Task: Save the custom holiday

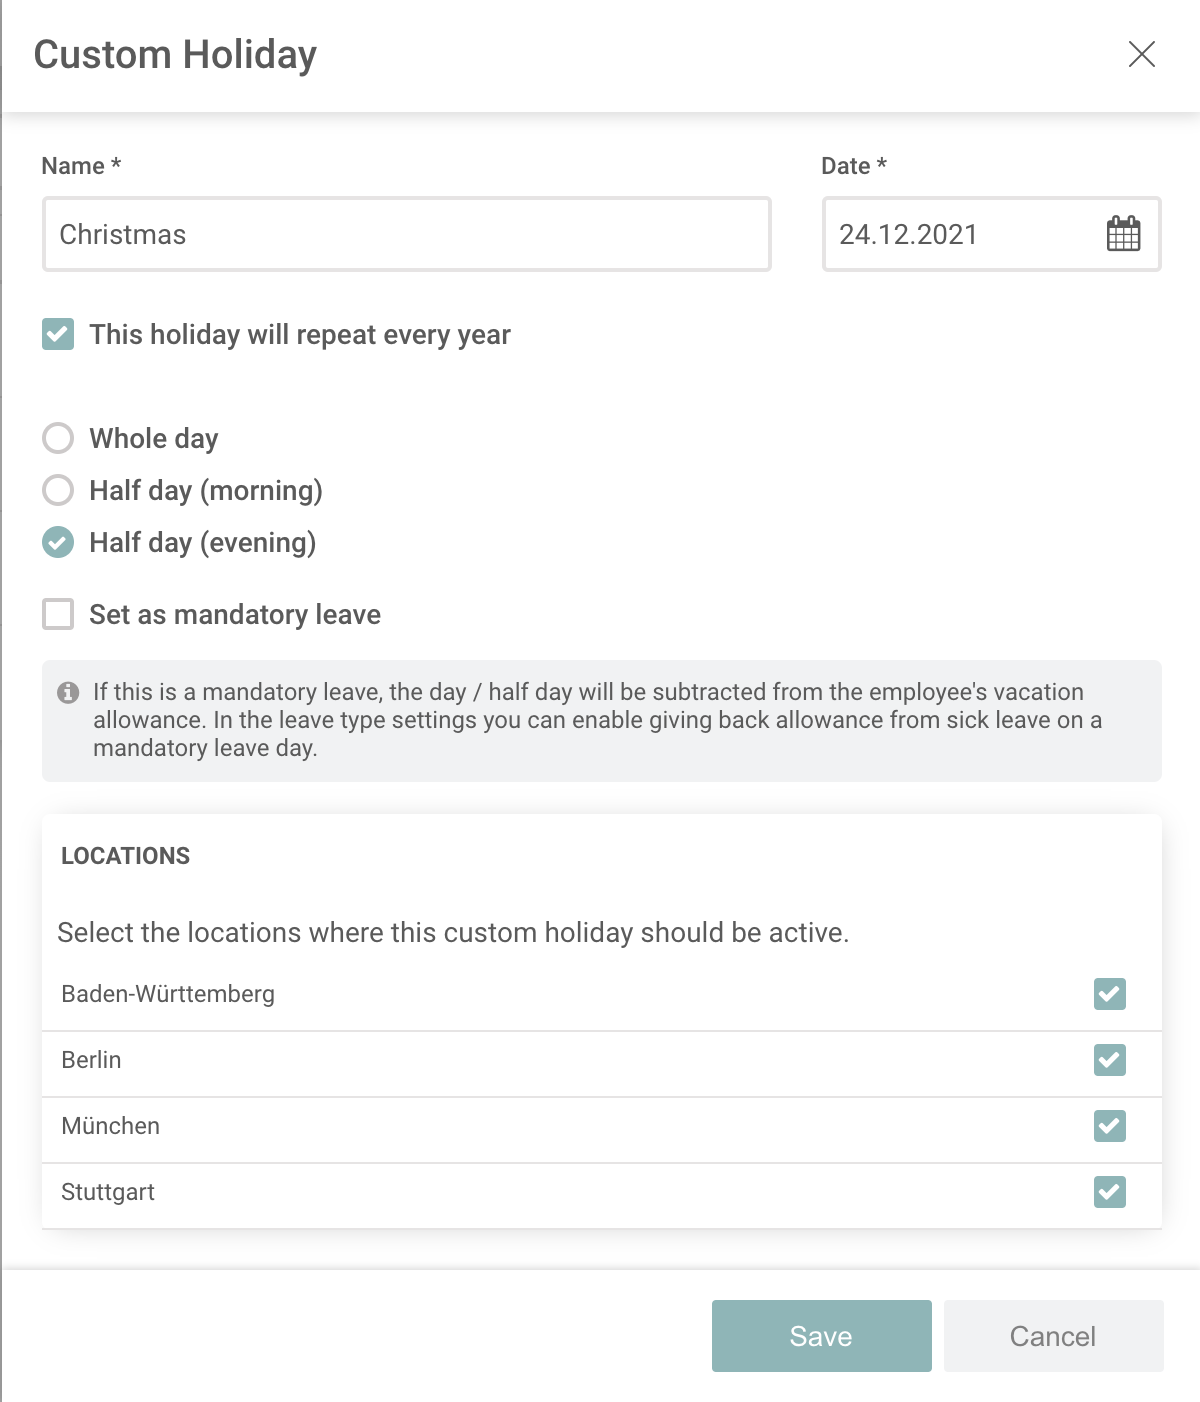Action: click(x=821, y=1336)
